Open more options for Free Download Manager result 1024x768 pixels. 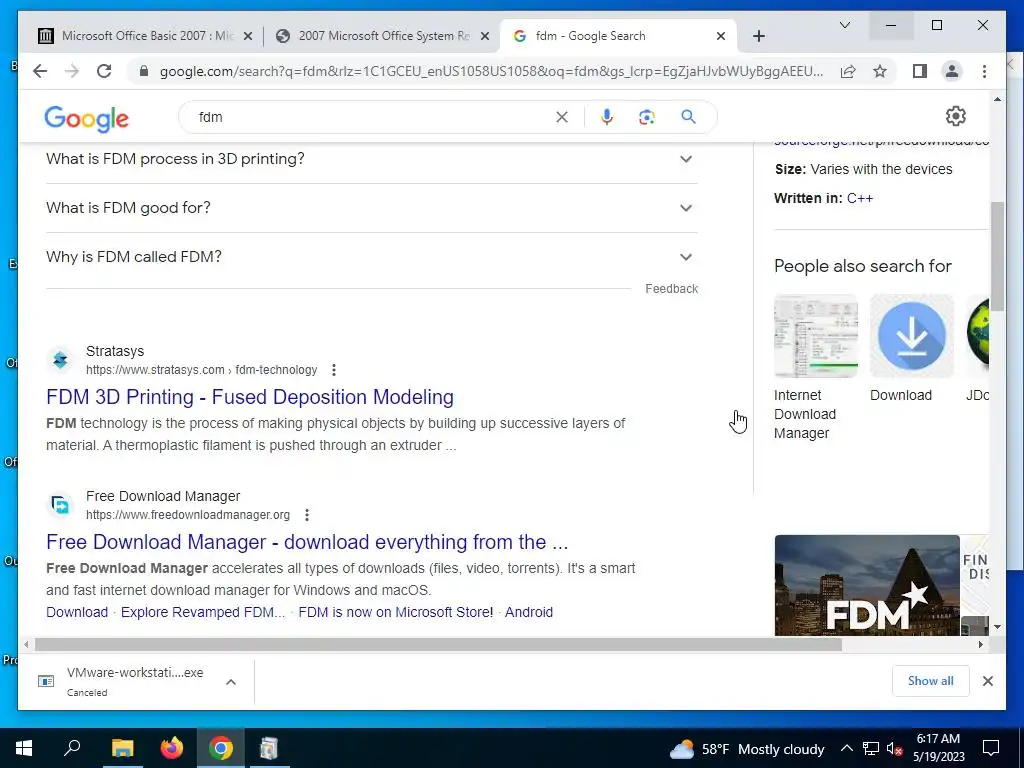307,515
